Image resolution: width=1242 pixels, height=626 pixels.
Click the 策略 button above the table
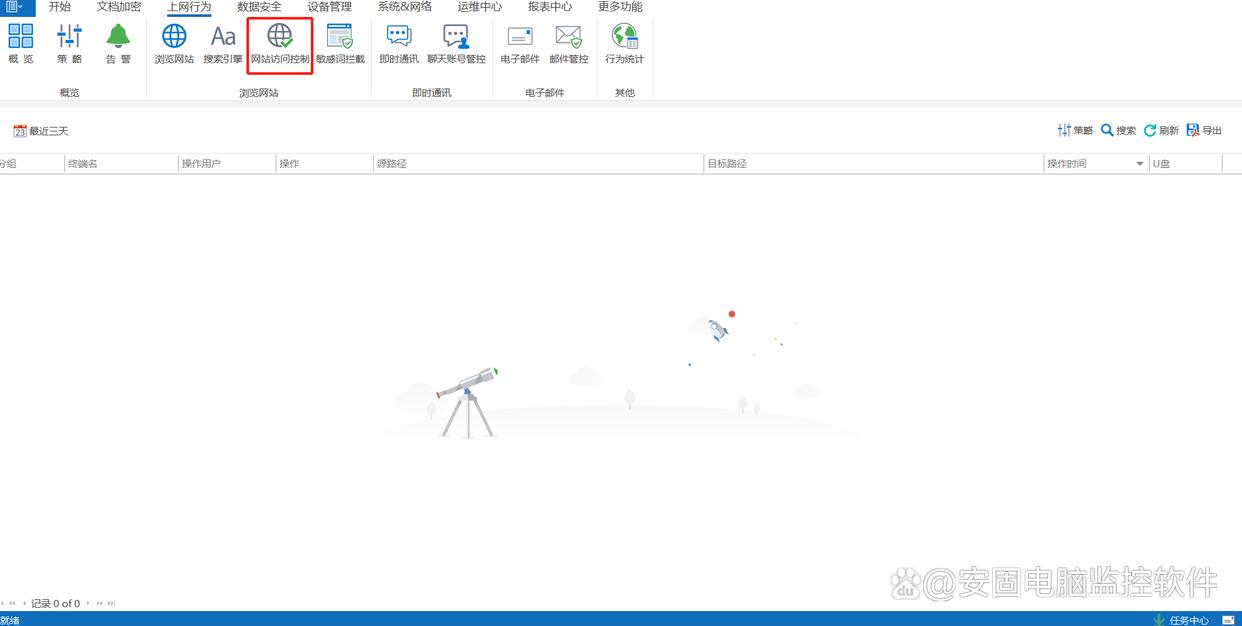tap(1075, 131)
